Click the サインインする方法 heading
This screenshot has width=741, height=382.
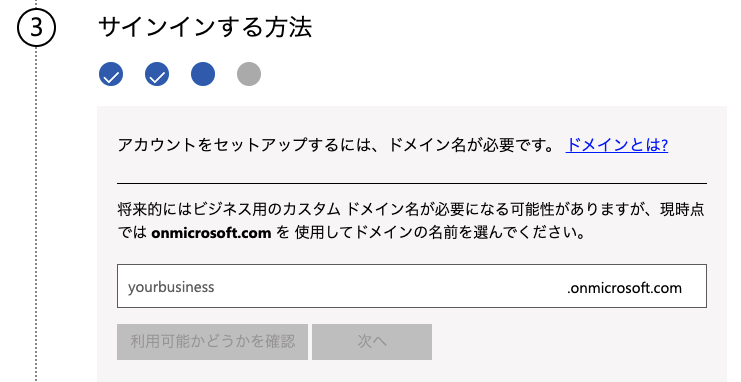click(205, 27)
